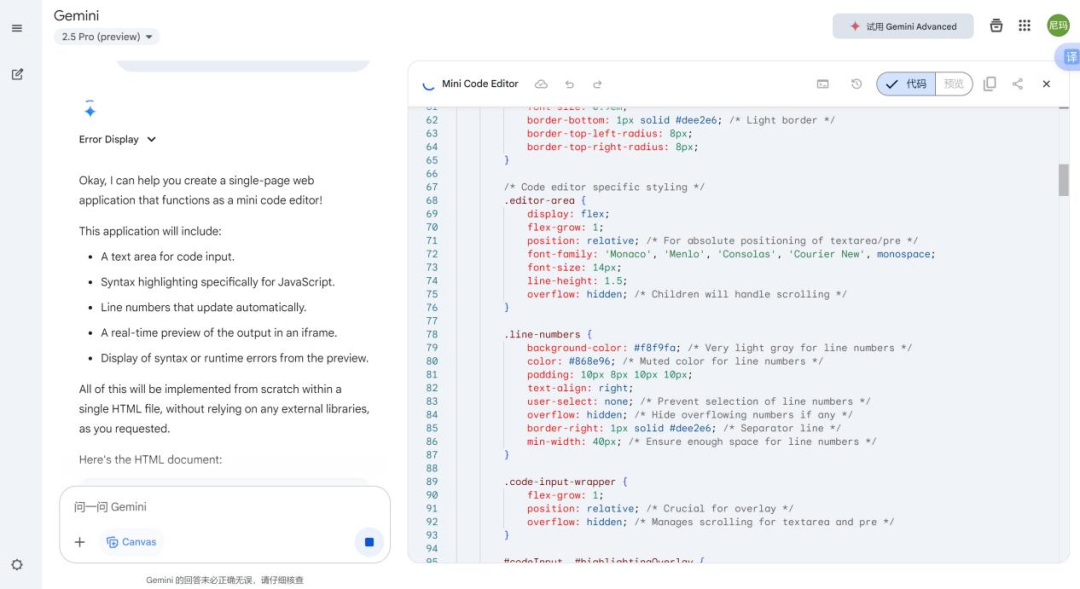Open the Google apps grid

coord(1024,25)
